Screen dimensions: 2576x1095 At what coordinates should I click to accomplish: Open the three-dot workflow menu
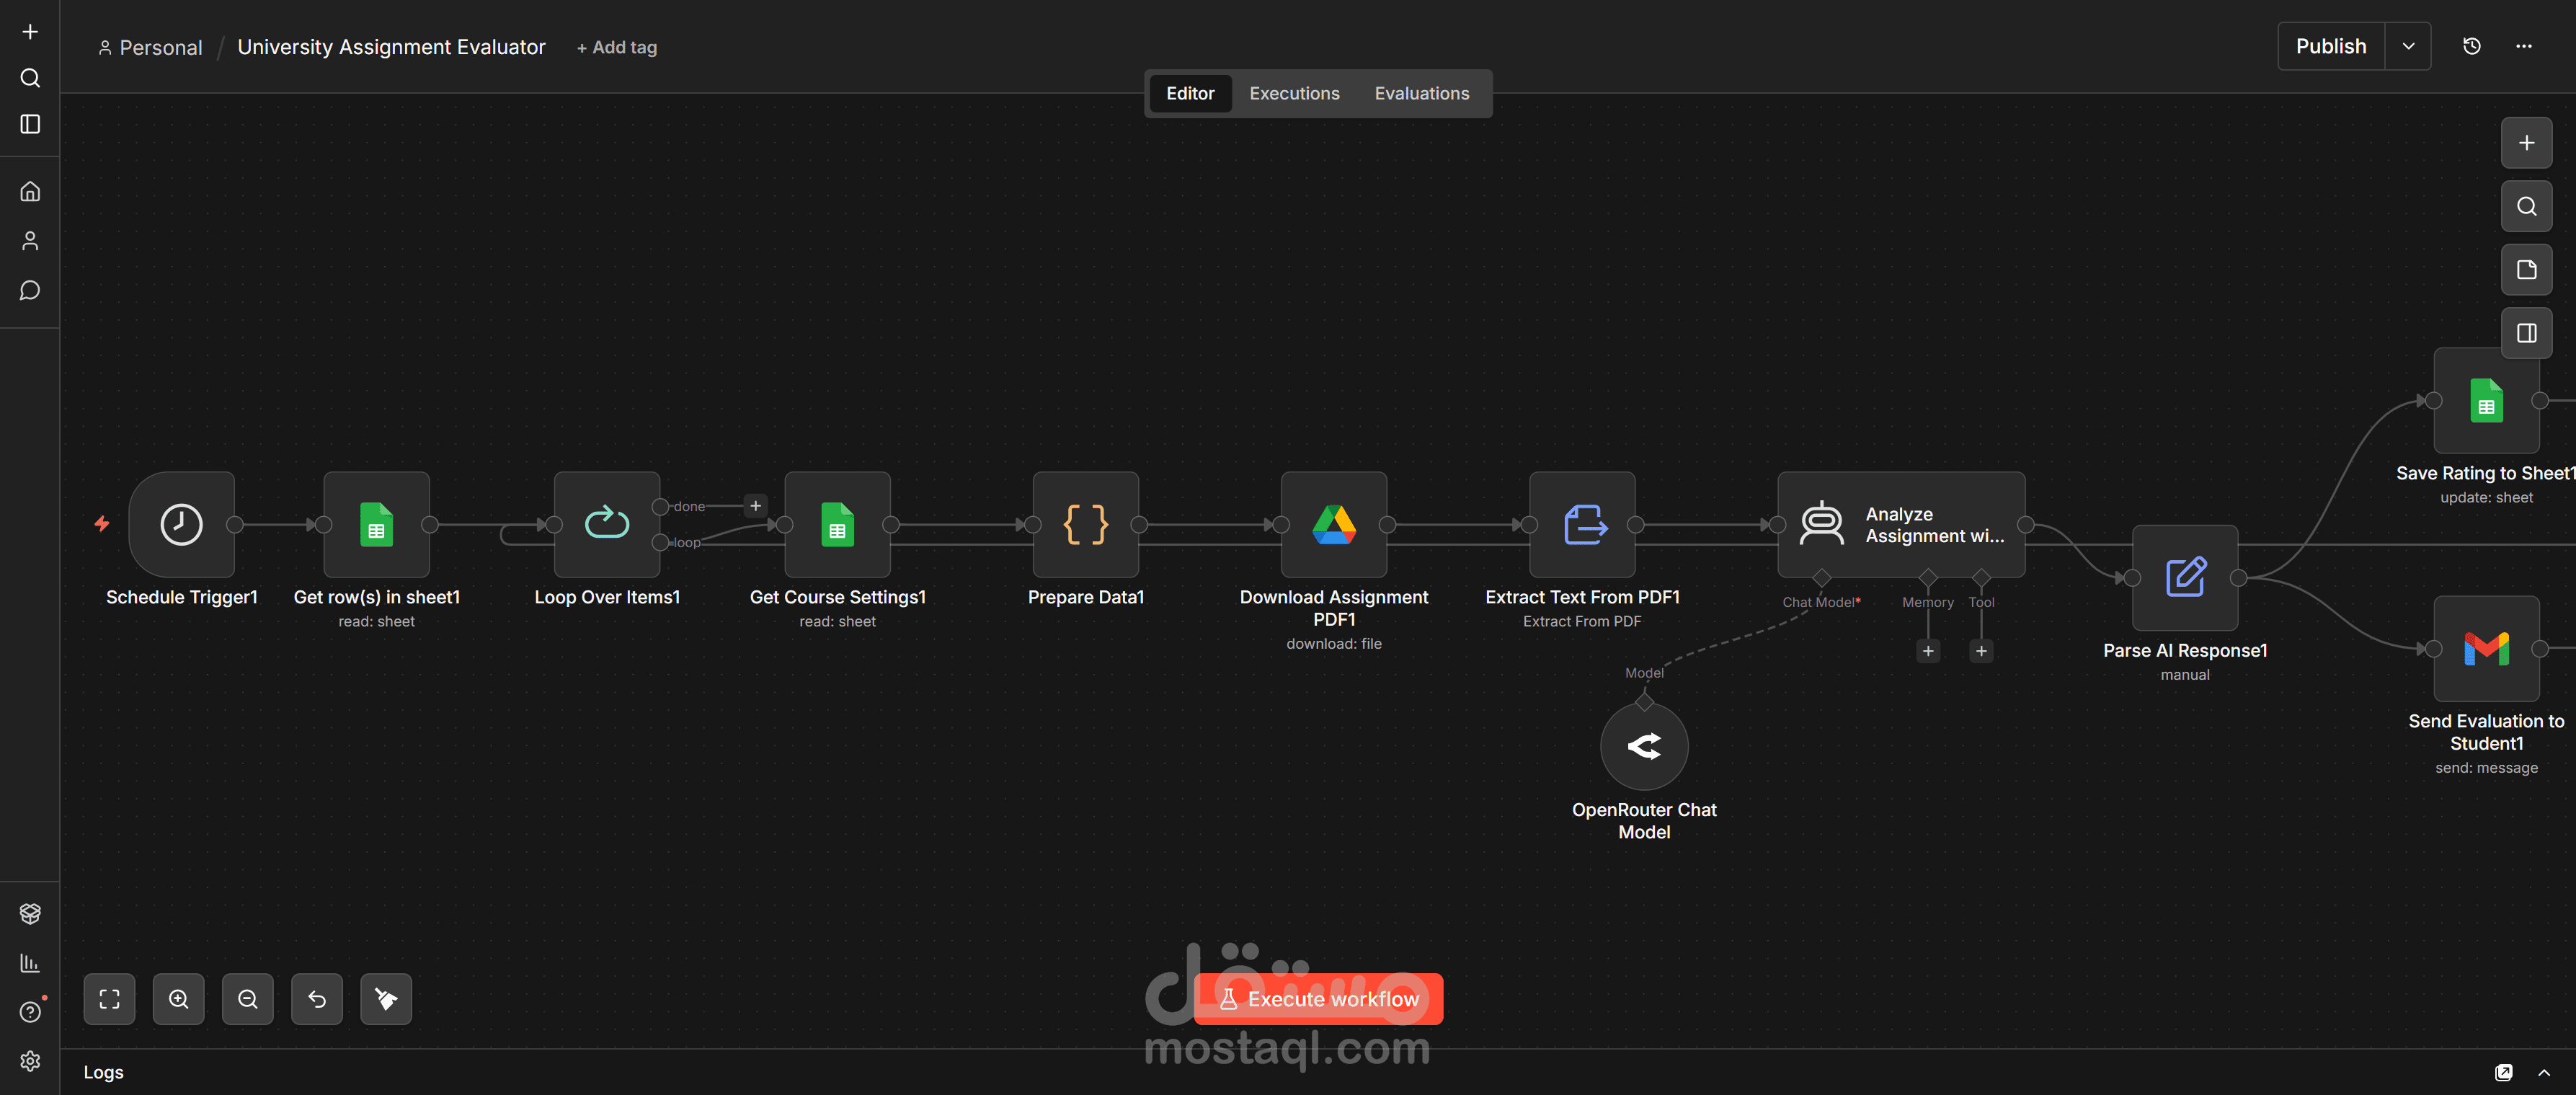click(2523, 46)
